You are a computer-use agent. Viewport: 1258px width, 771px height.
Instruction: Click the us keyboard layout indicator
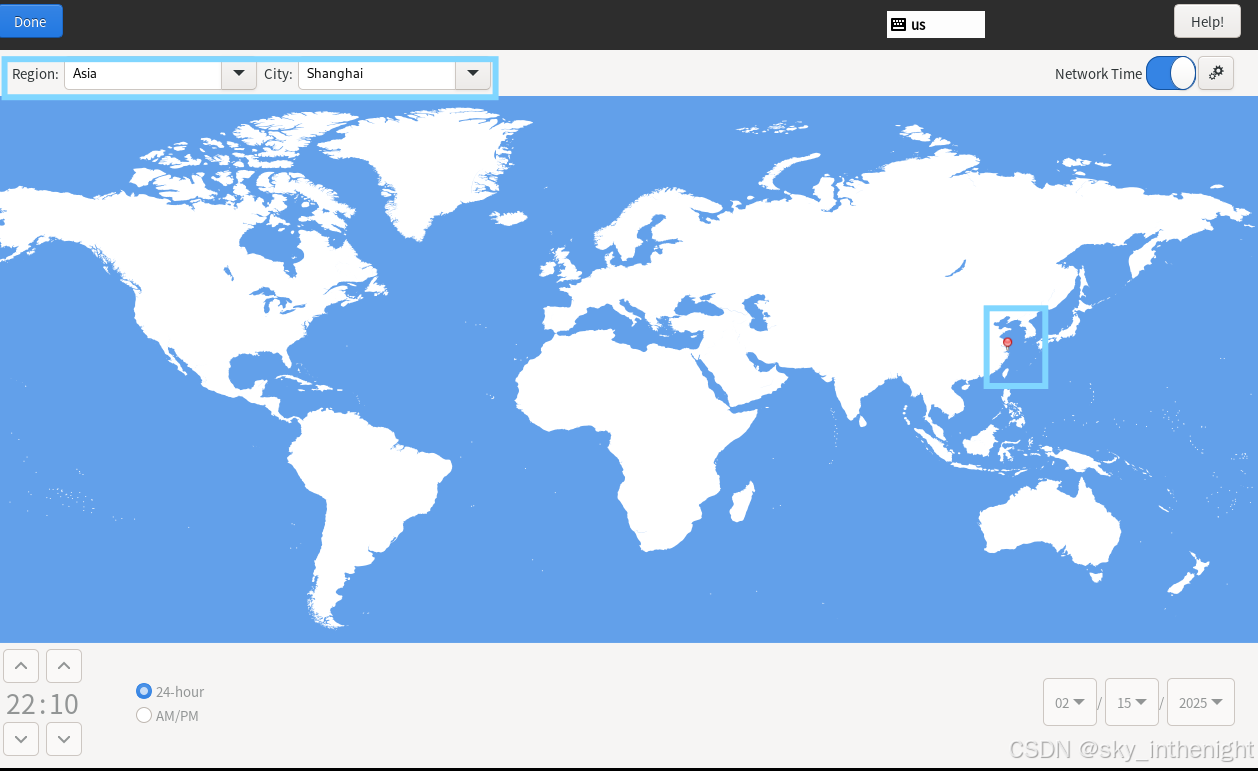click(x=935, y=24)
